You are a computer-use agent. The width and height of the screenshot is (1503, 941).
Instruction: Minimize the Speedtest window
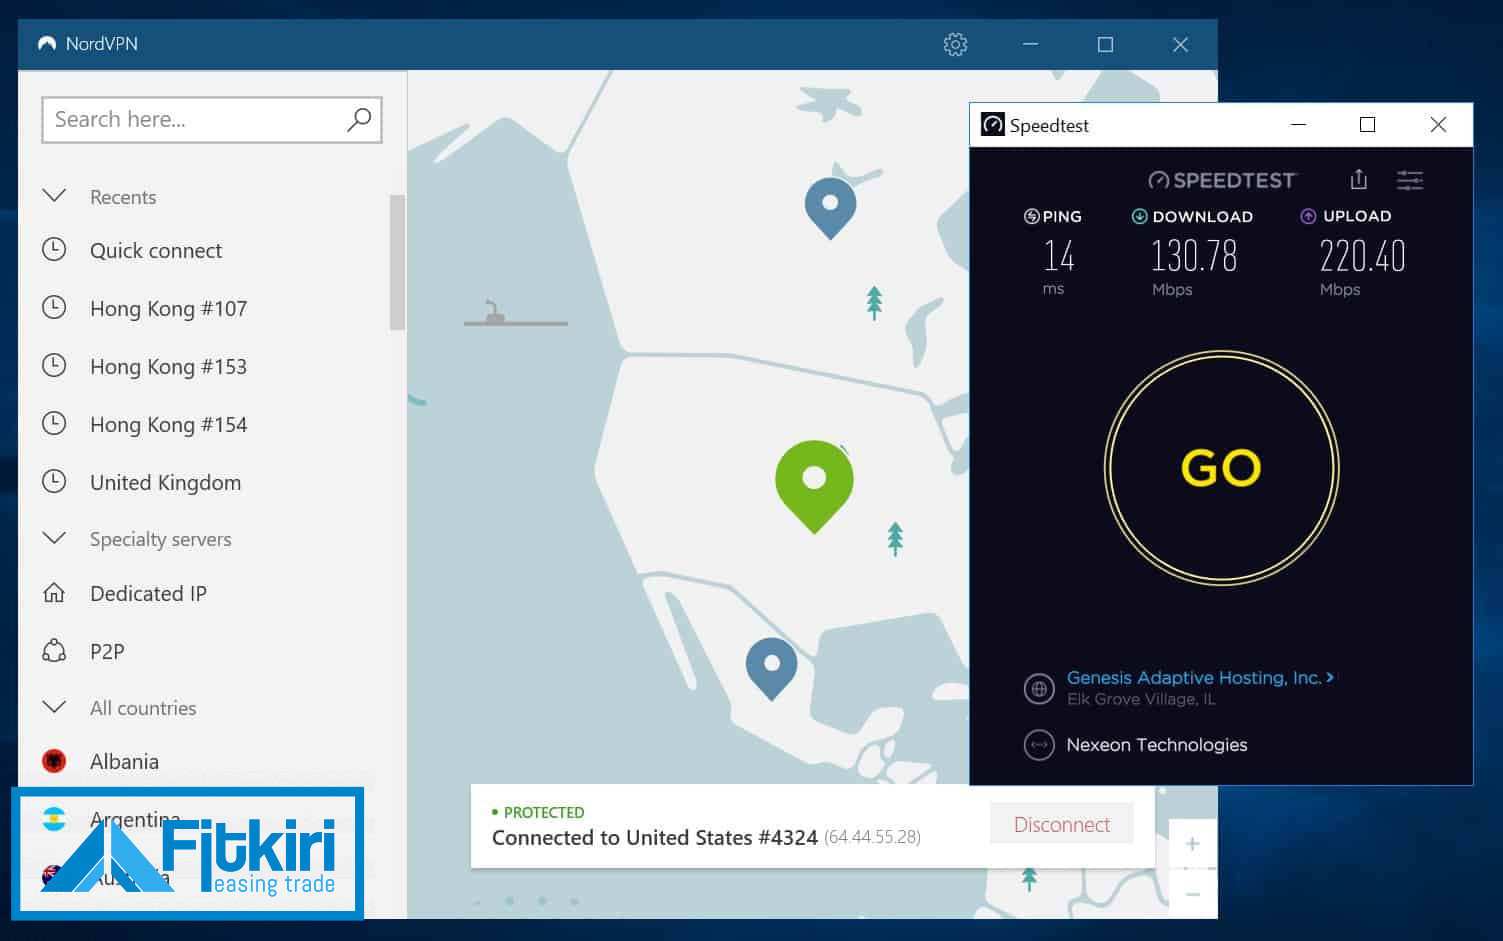[1298, 124]
